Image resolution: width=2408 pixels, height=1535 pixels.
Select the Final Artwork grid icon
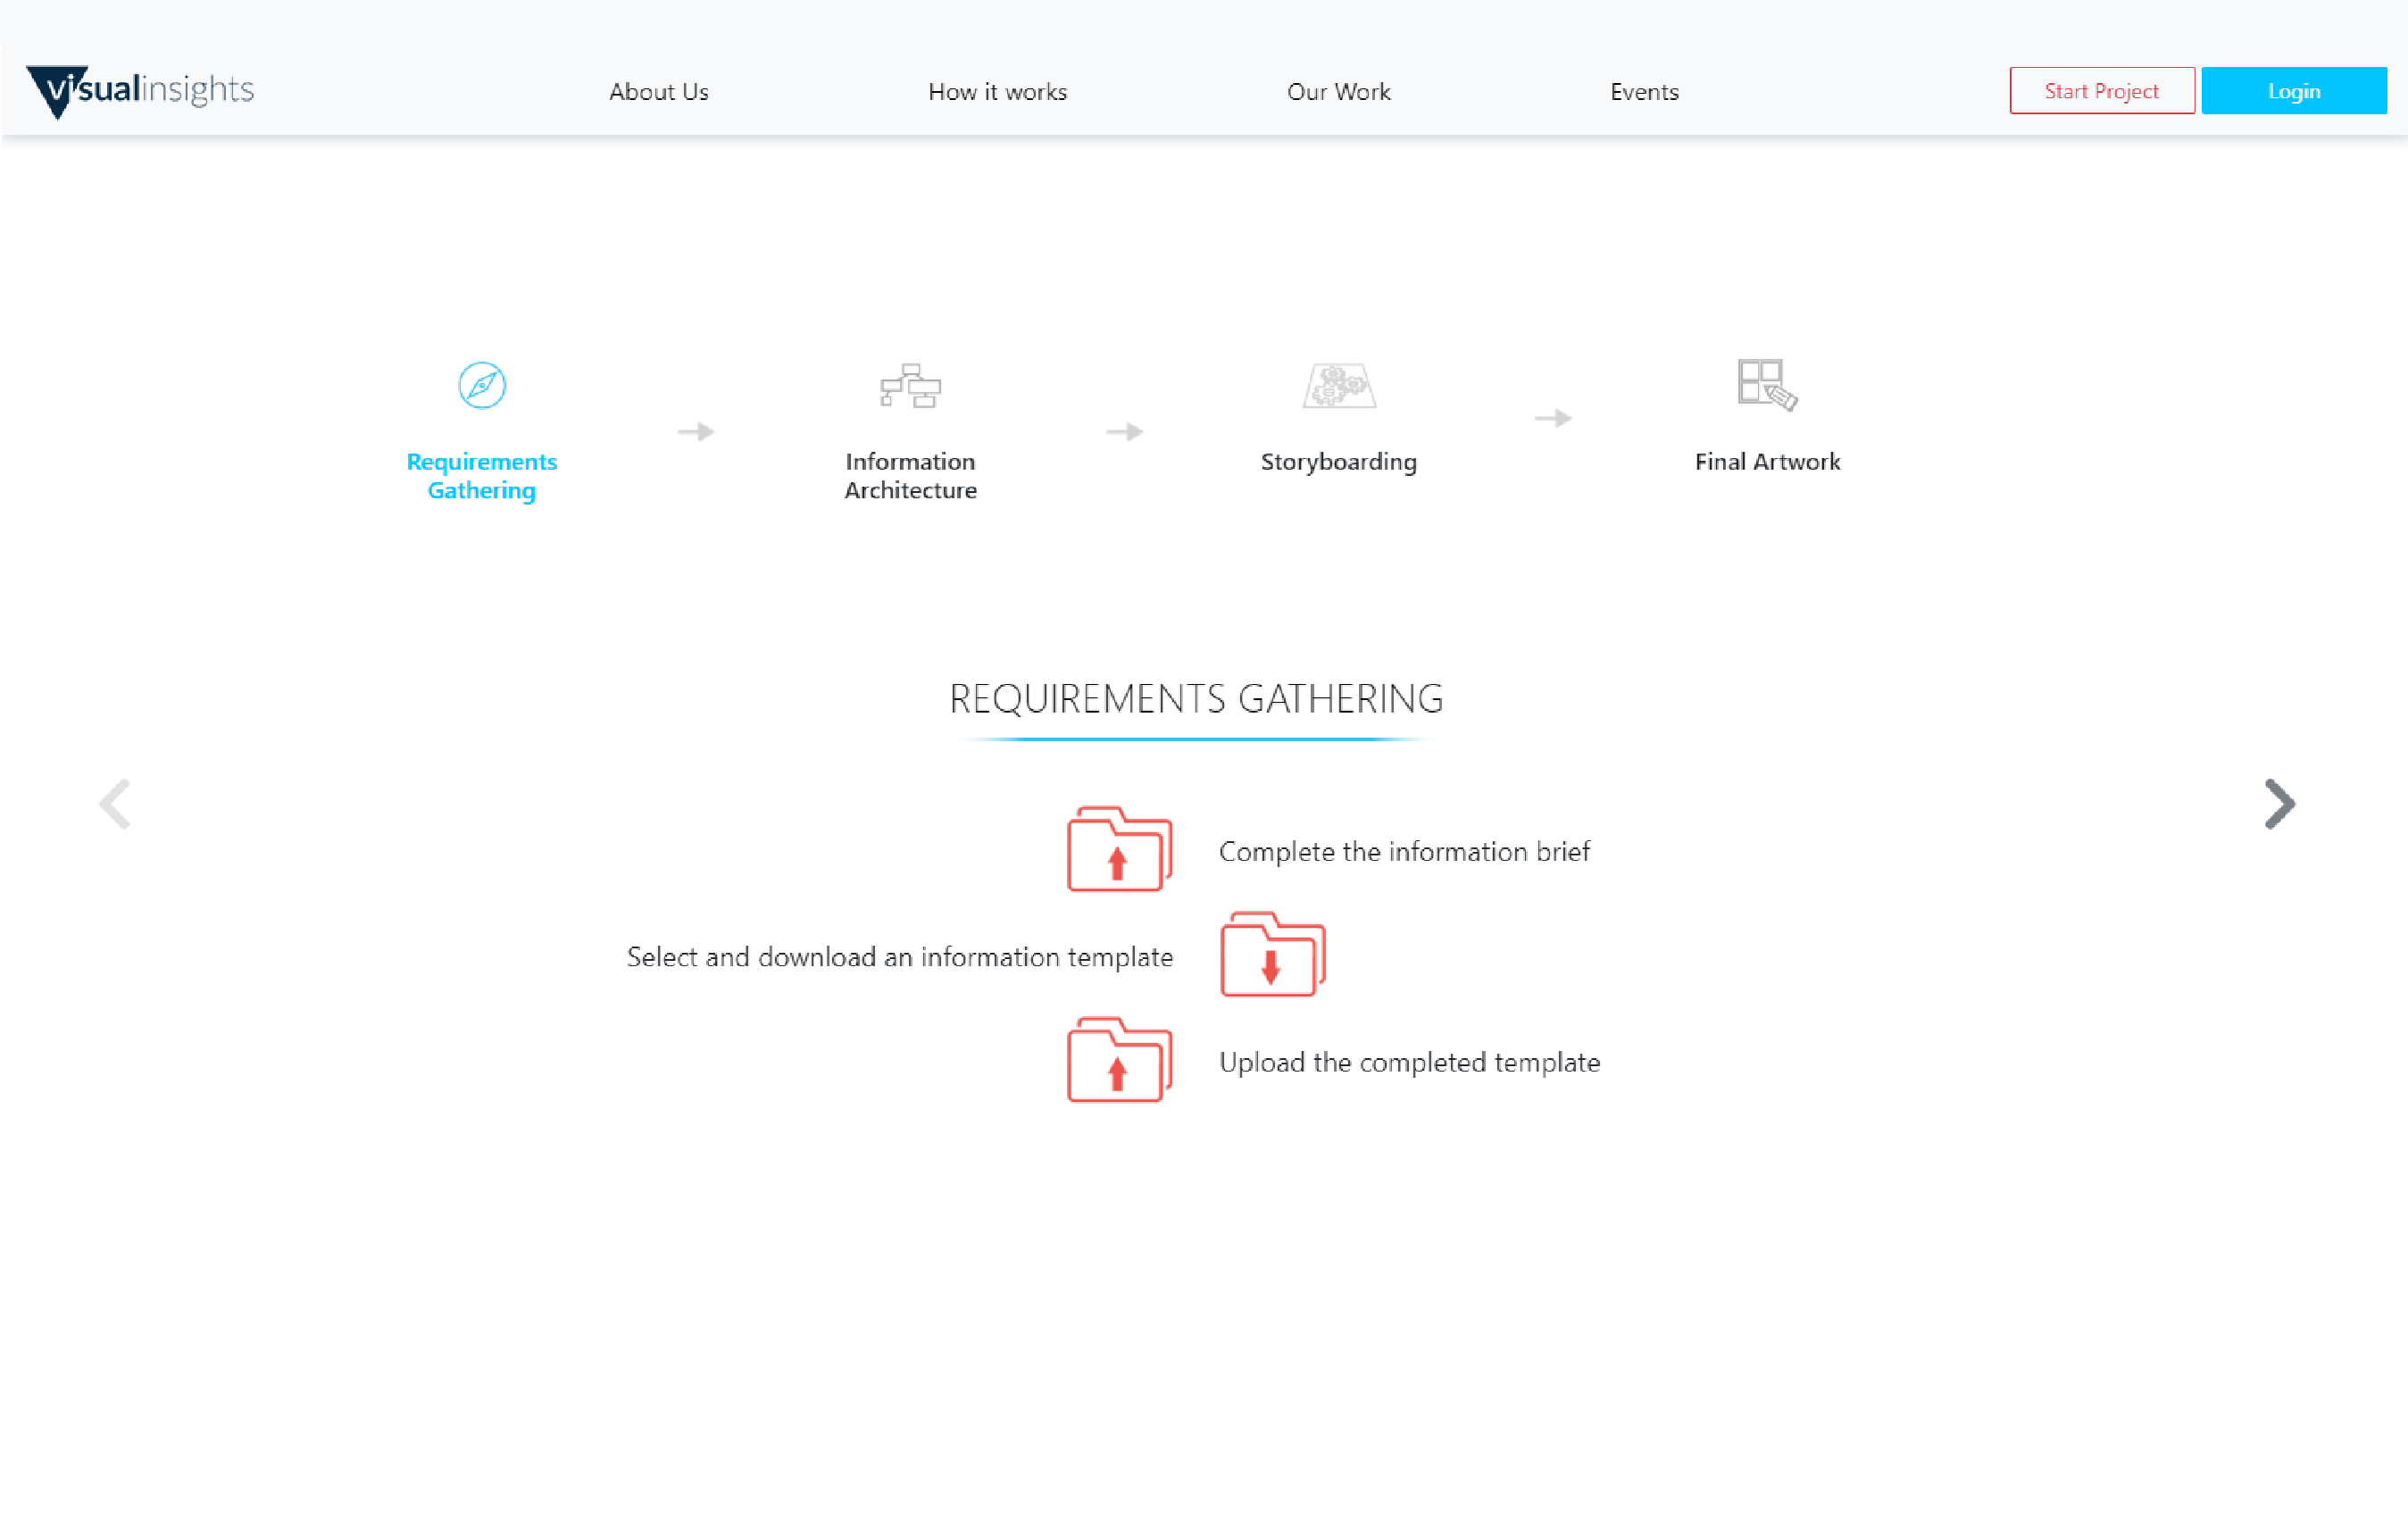pos(1767,385)
